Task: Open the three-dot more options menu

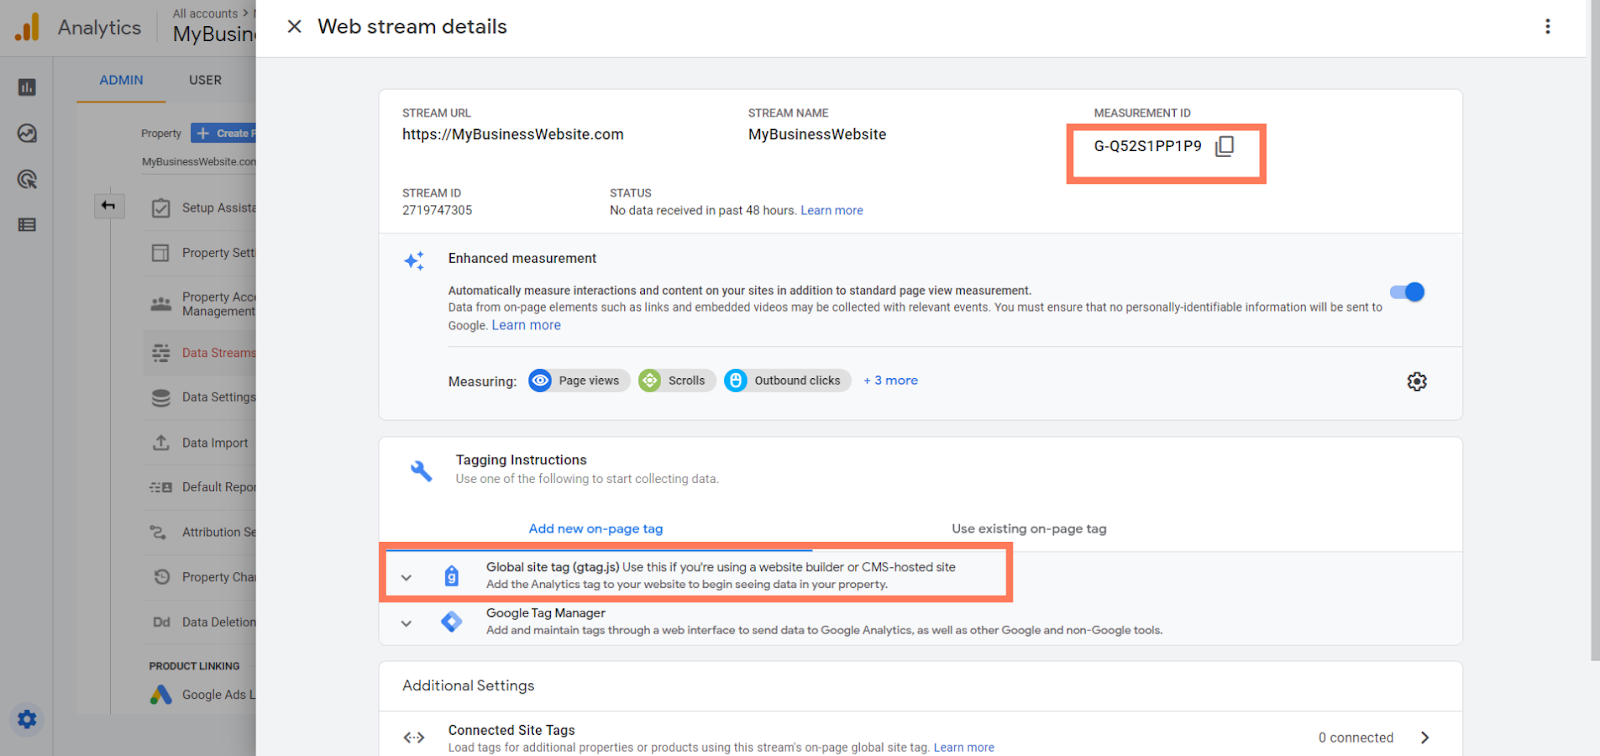Action: 1547,27
